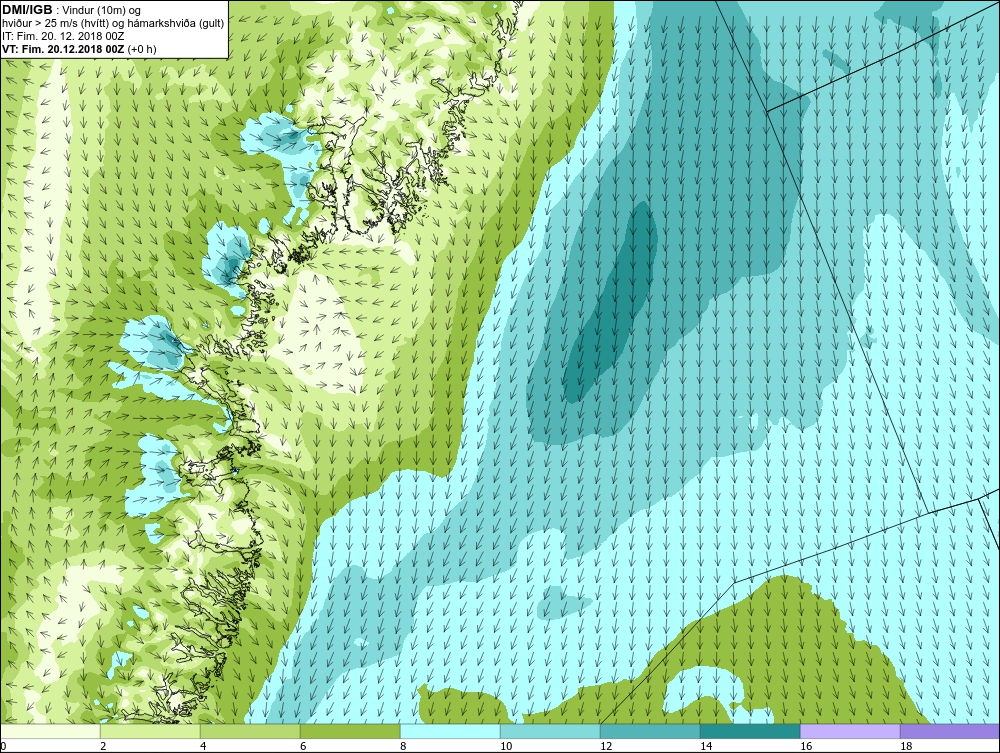Screen dimensions: 1000x753
Task: Click the purple swatch above 18 m/s
Action: [x=950, y=731]
